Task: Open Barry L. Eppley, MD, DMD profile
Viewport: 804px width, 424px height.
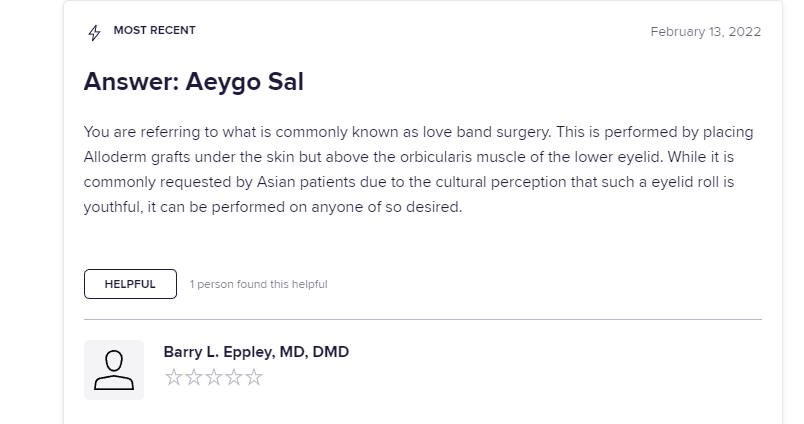Action: 256,352
